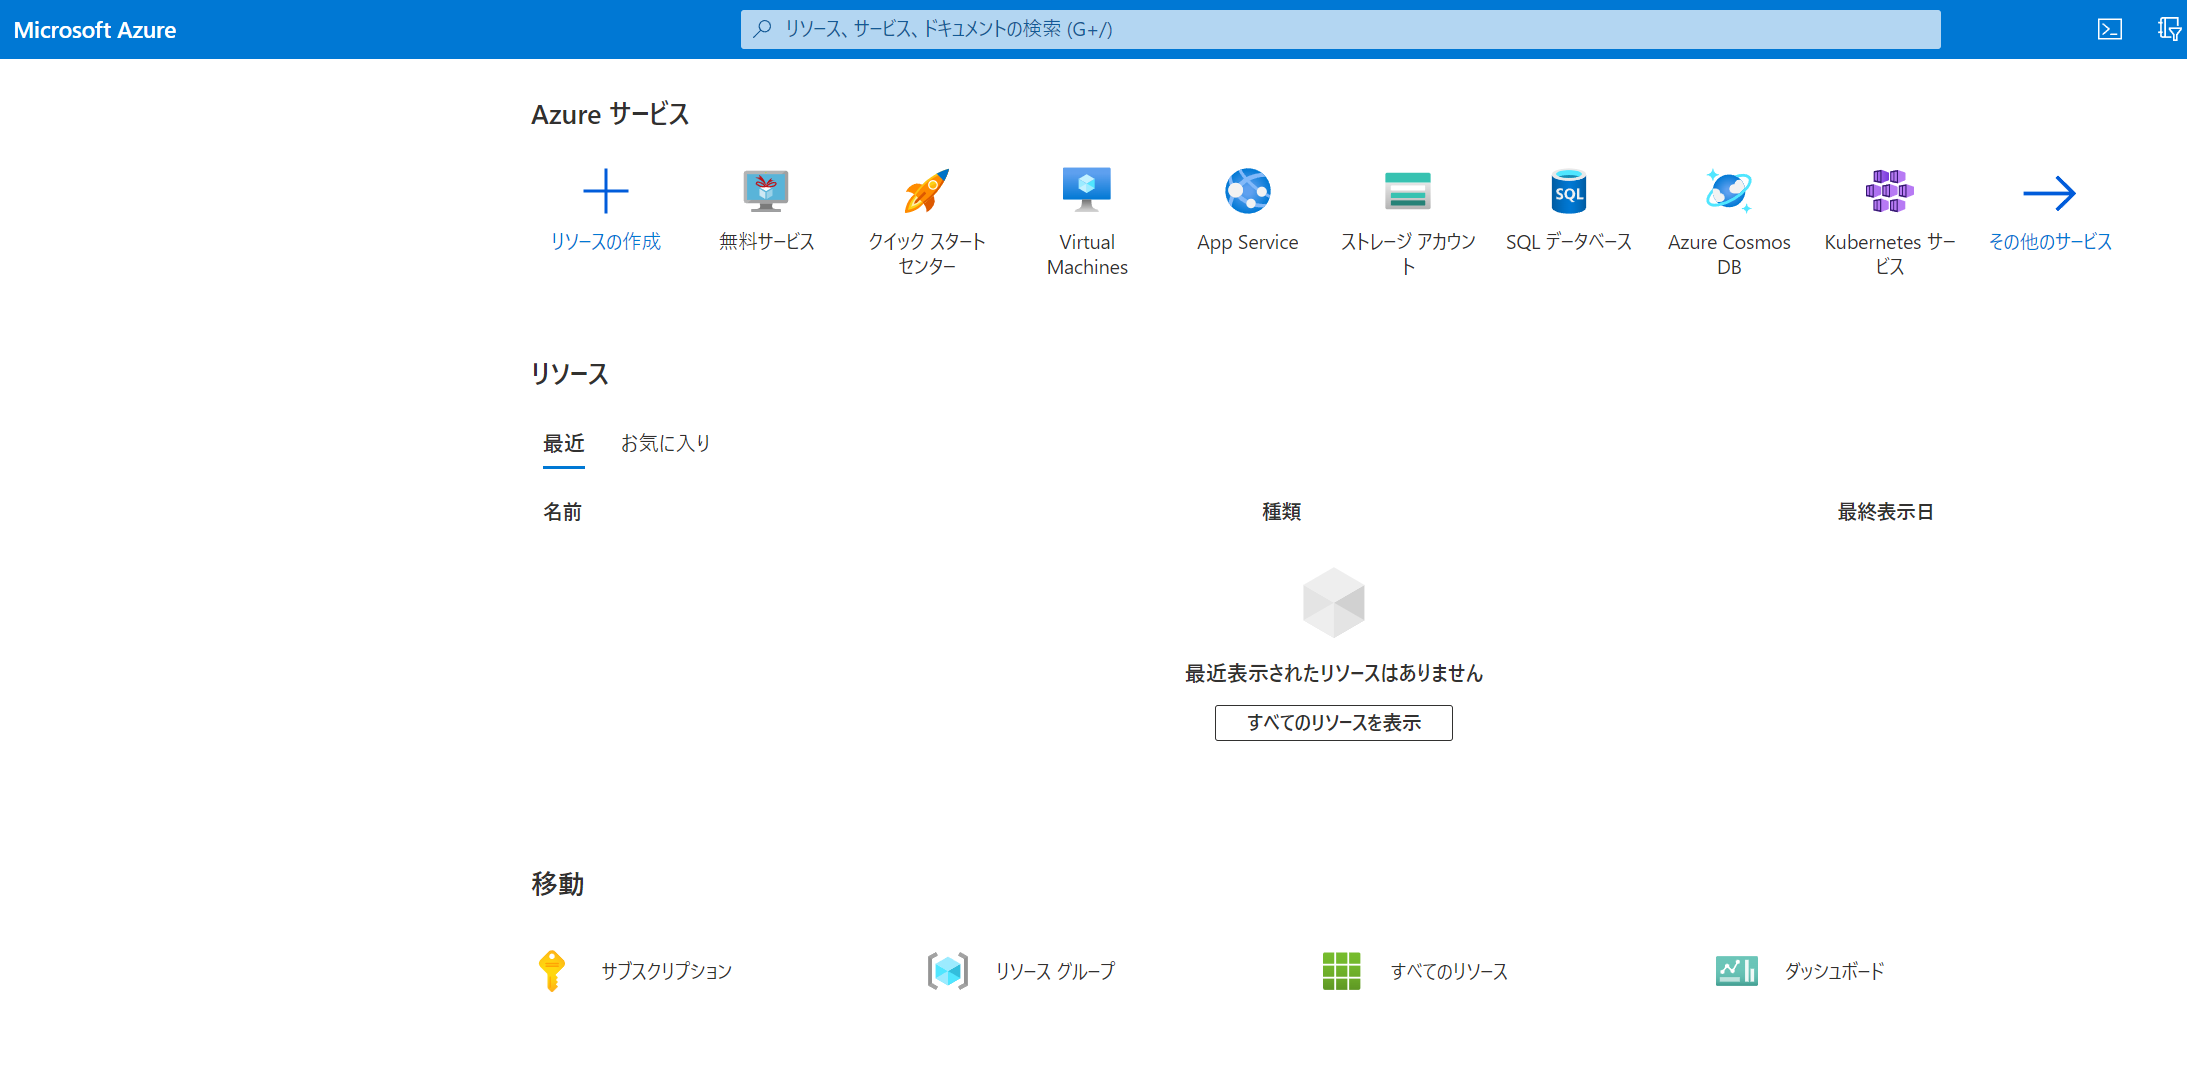Click the 無料サービス label
The image size is (2187, 1076).
click(766, 242)
